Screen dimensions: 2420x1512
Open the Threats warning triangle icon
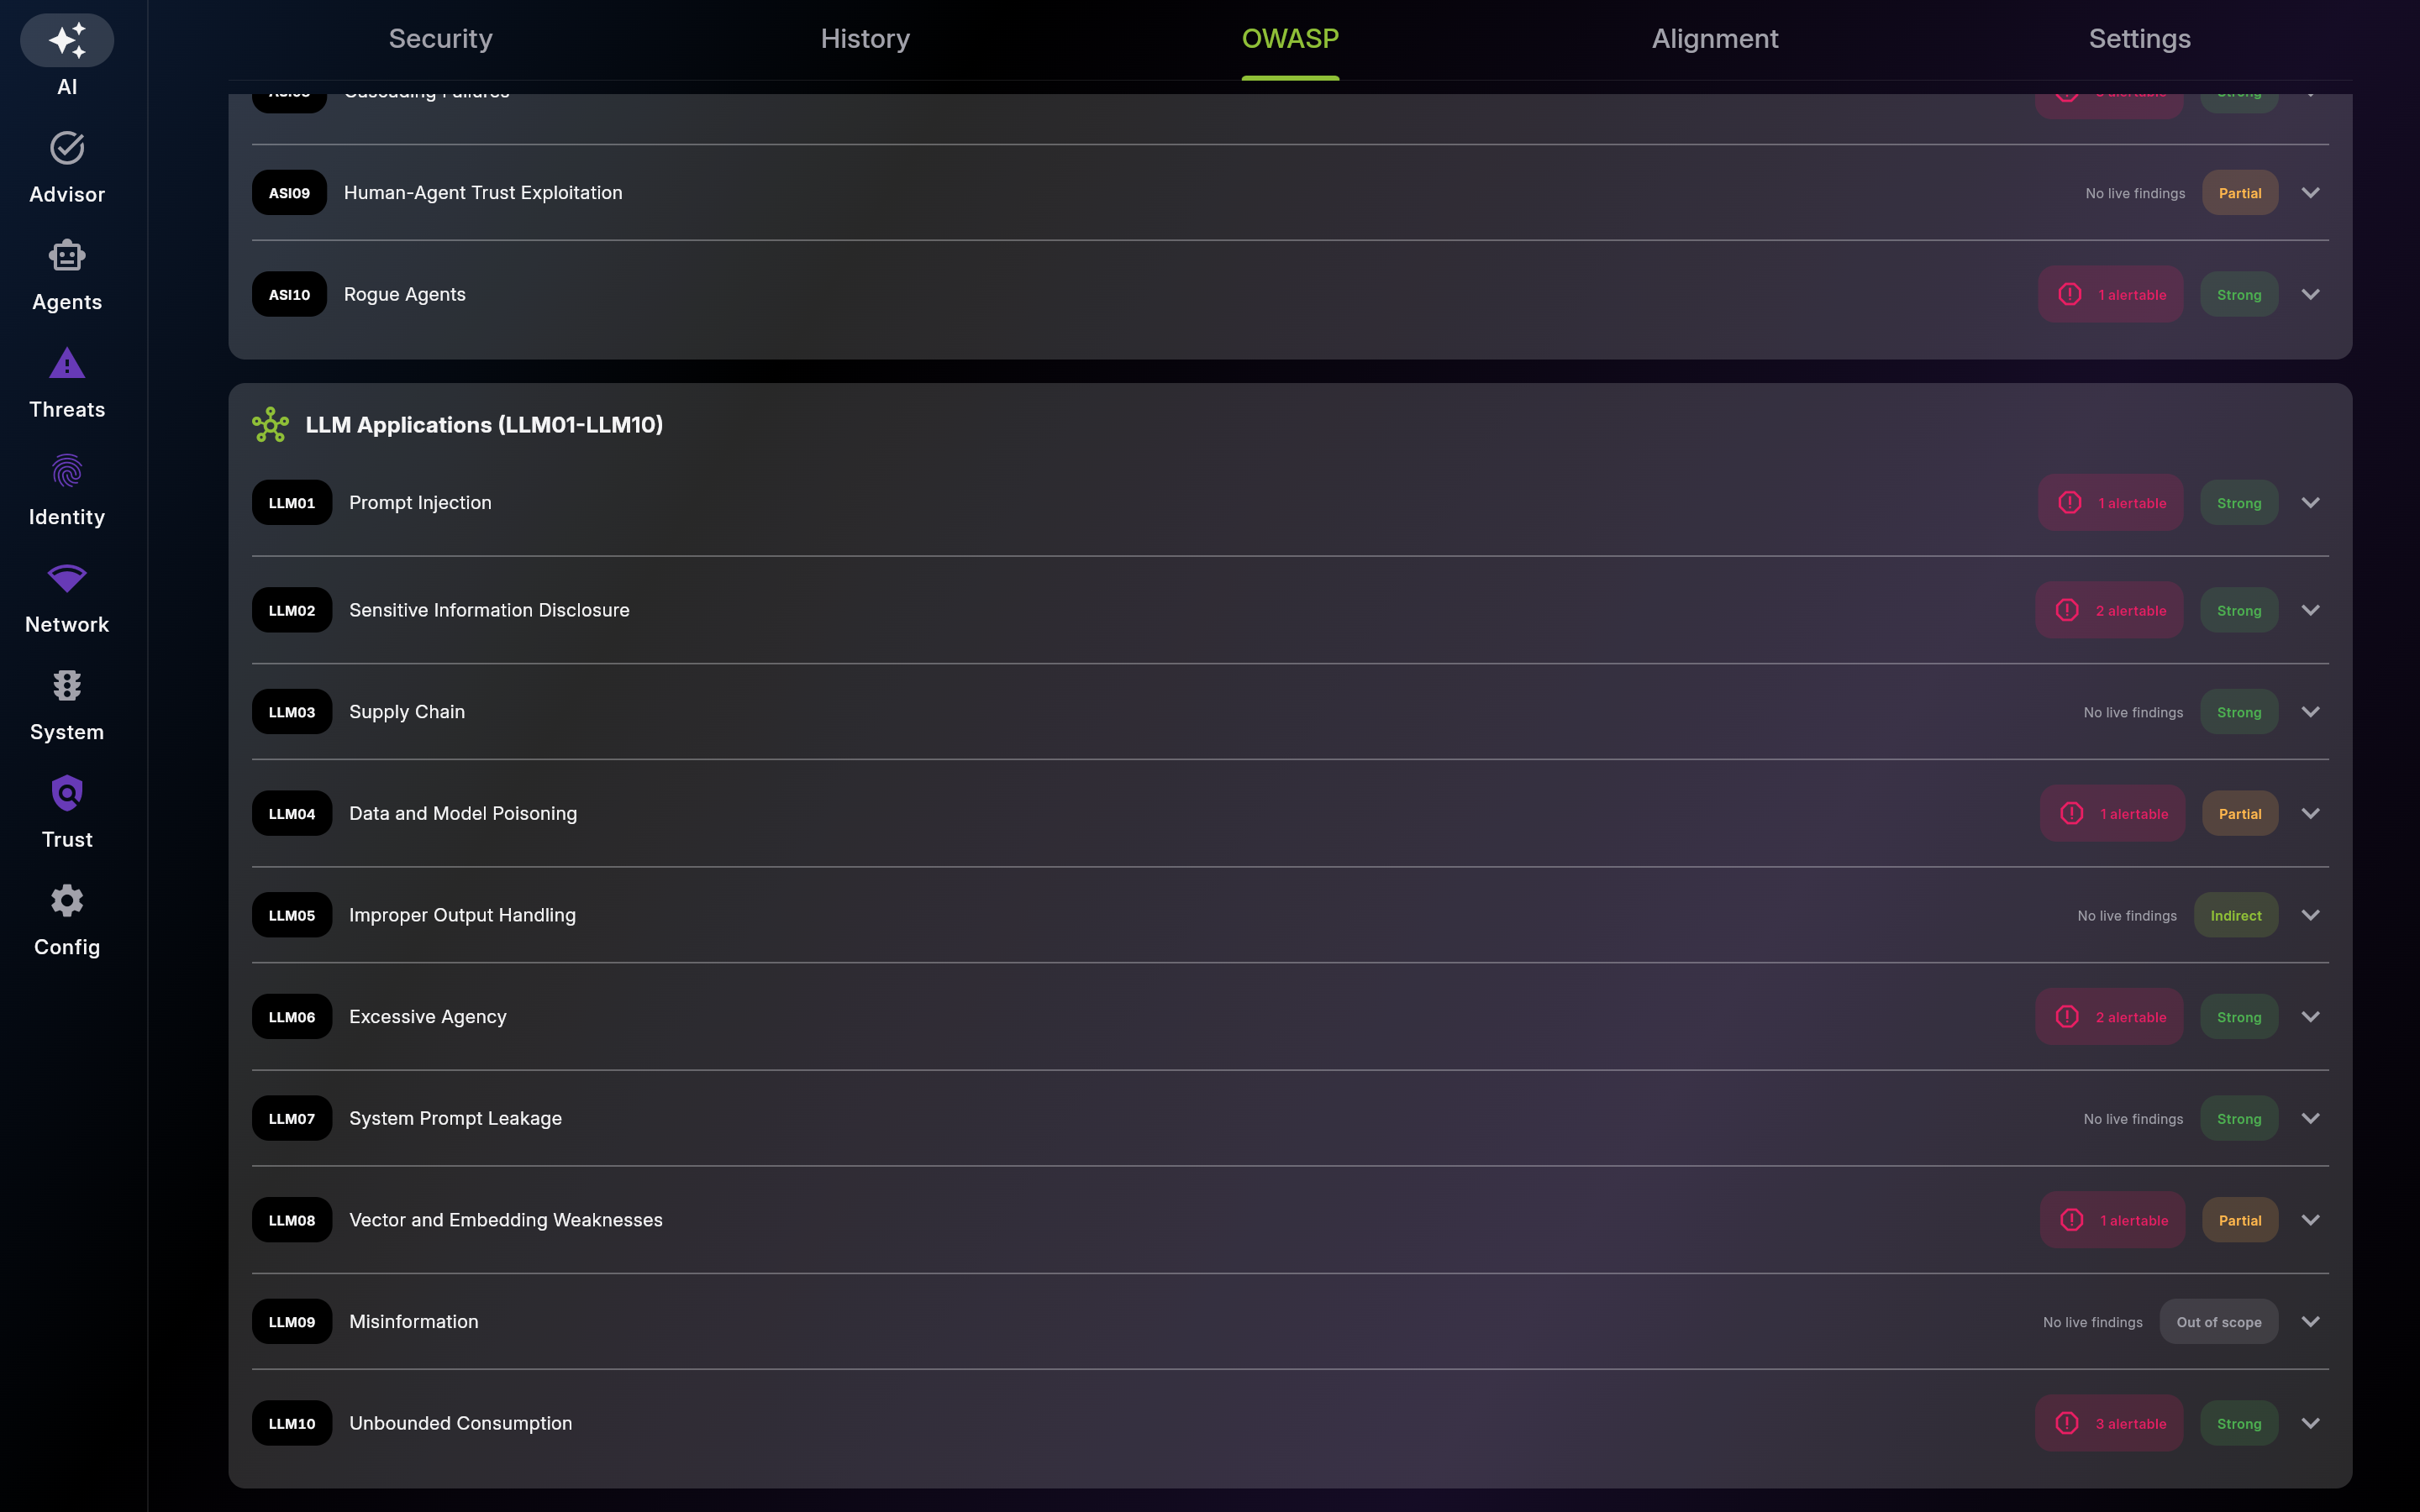click(67, 363)
